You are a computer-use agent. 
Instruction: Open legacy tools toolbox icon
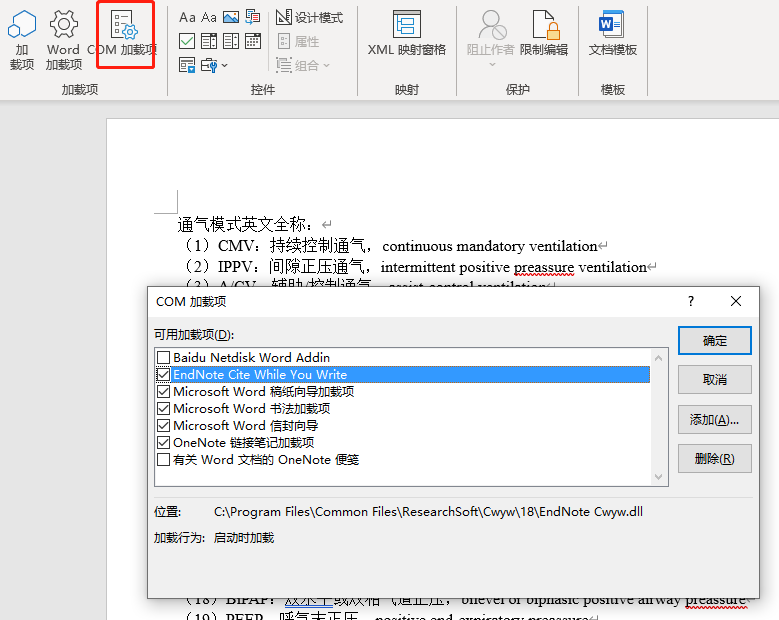(209, 65)
